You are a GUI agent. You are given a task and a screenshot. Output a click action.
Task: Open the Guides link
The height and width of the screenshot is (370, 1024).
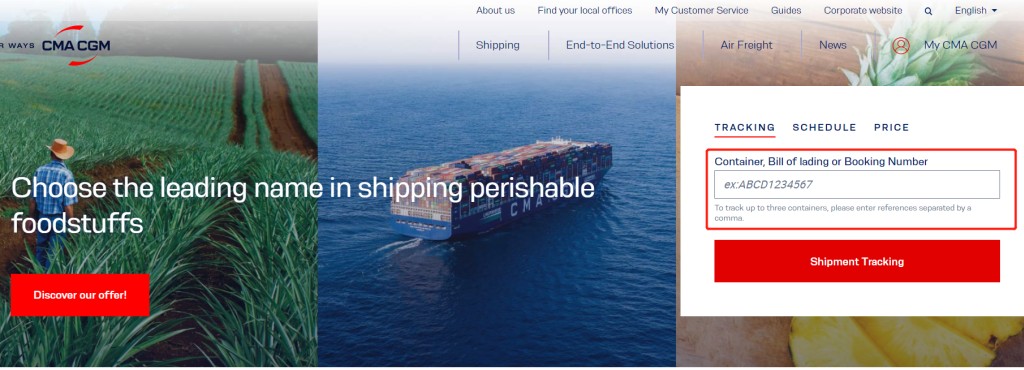click(786, 10)
